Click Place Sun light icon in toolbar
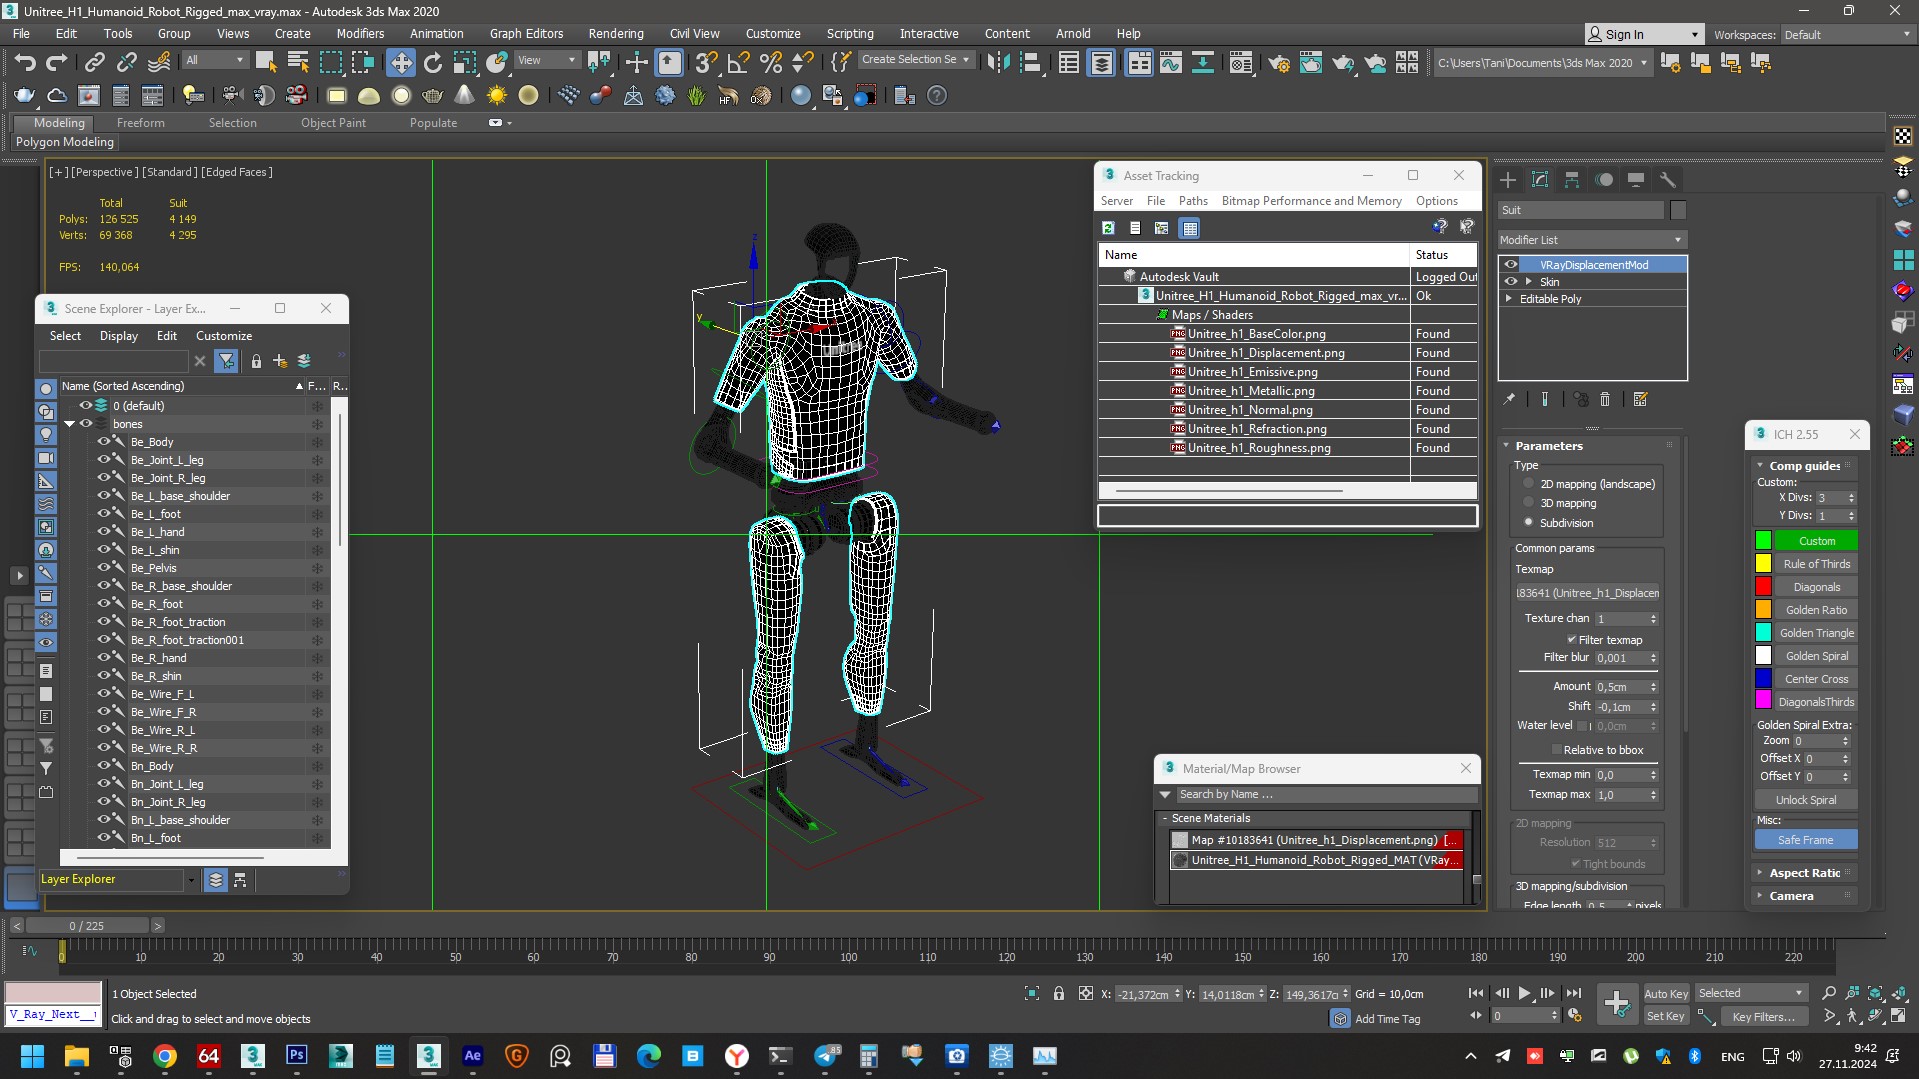 pos(496,96)
